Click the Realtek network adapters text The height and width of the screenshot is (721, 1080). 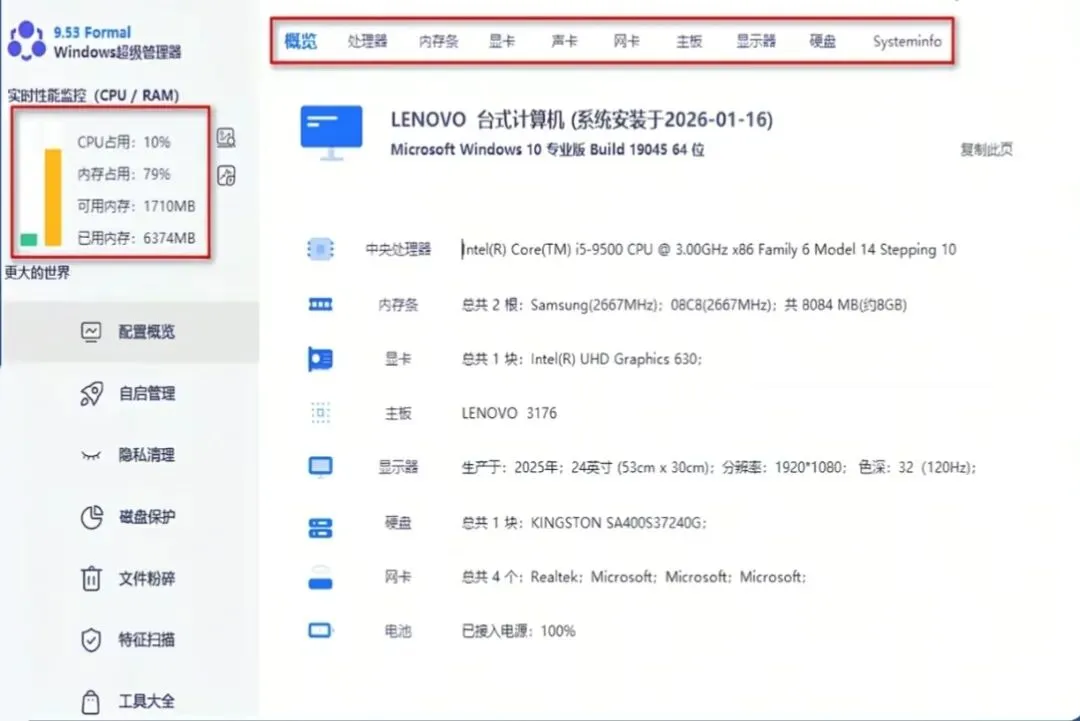[633, 576]
